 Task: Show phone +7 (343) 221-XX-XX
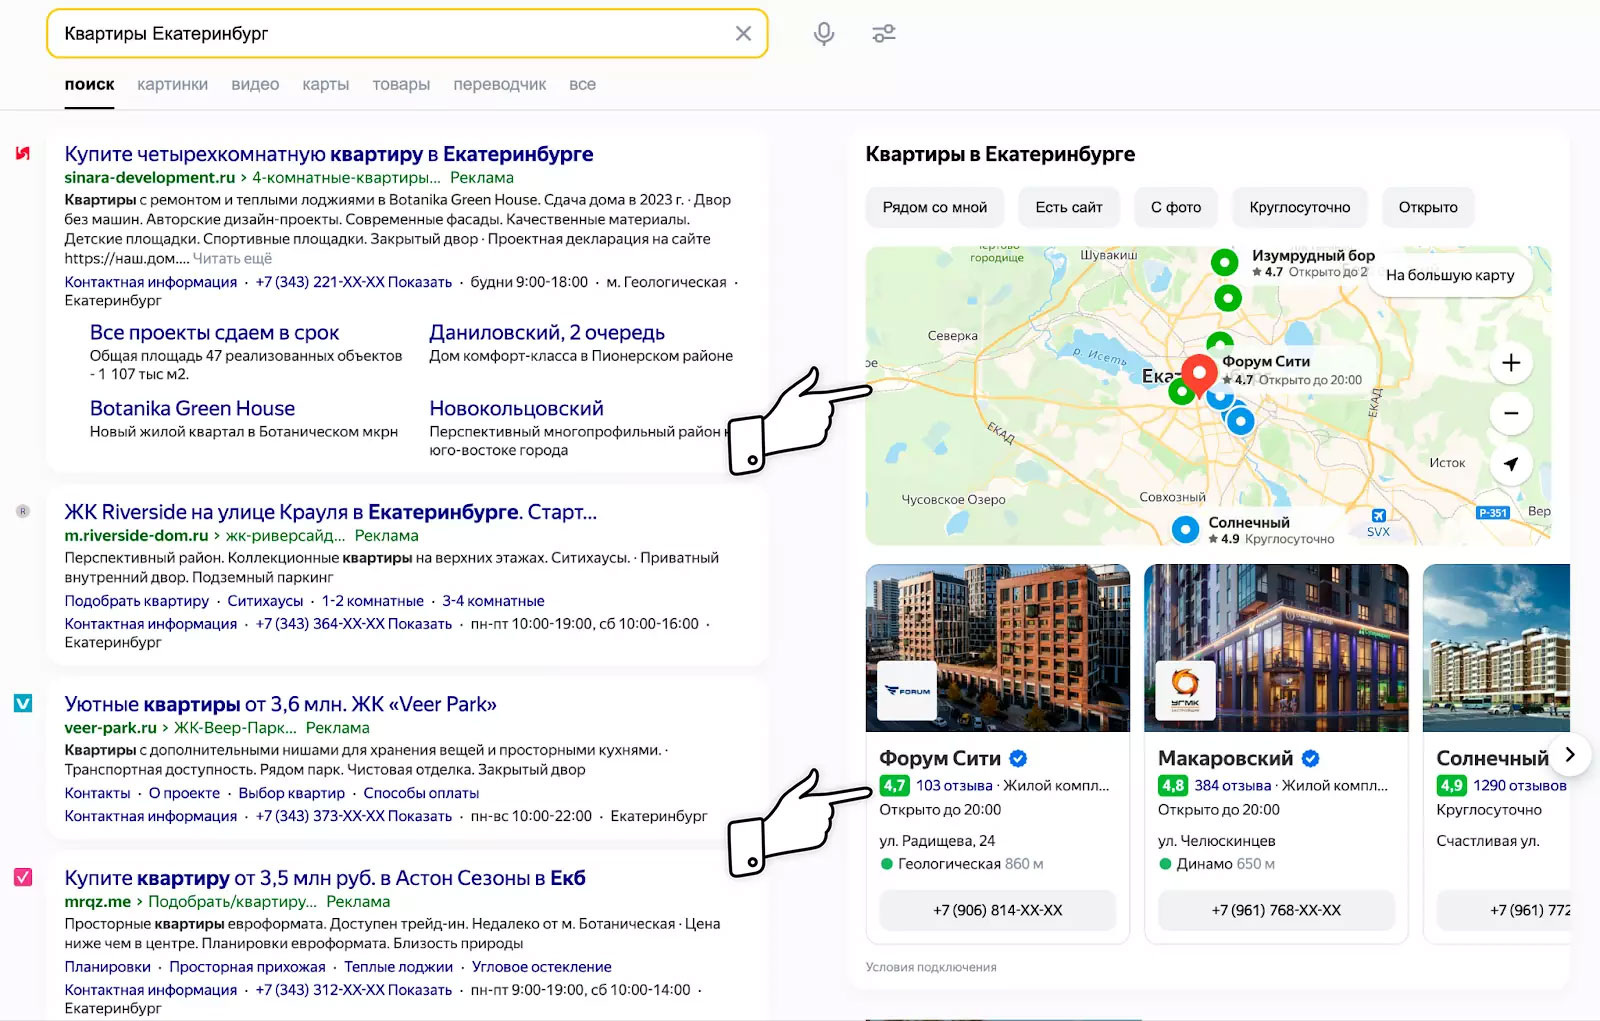coord(354,282)
